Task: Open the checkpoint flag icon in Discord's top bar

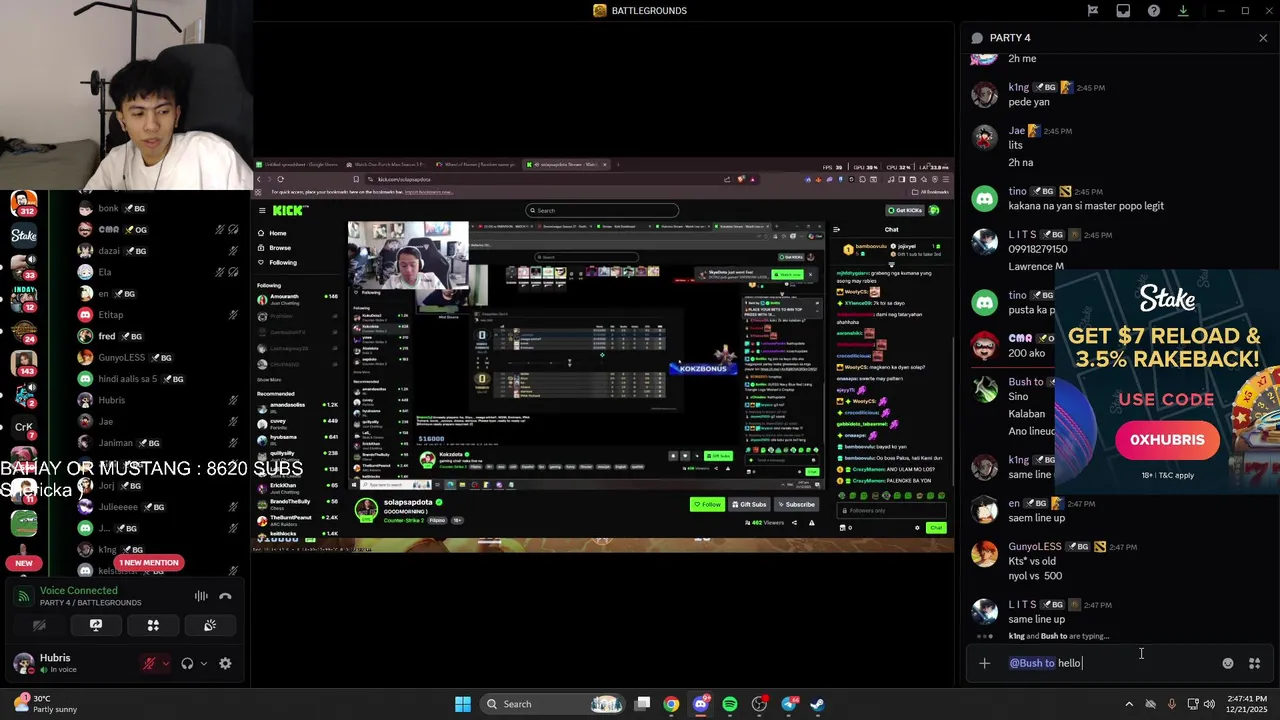Action: click(1093, 11)
